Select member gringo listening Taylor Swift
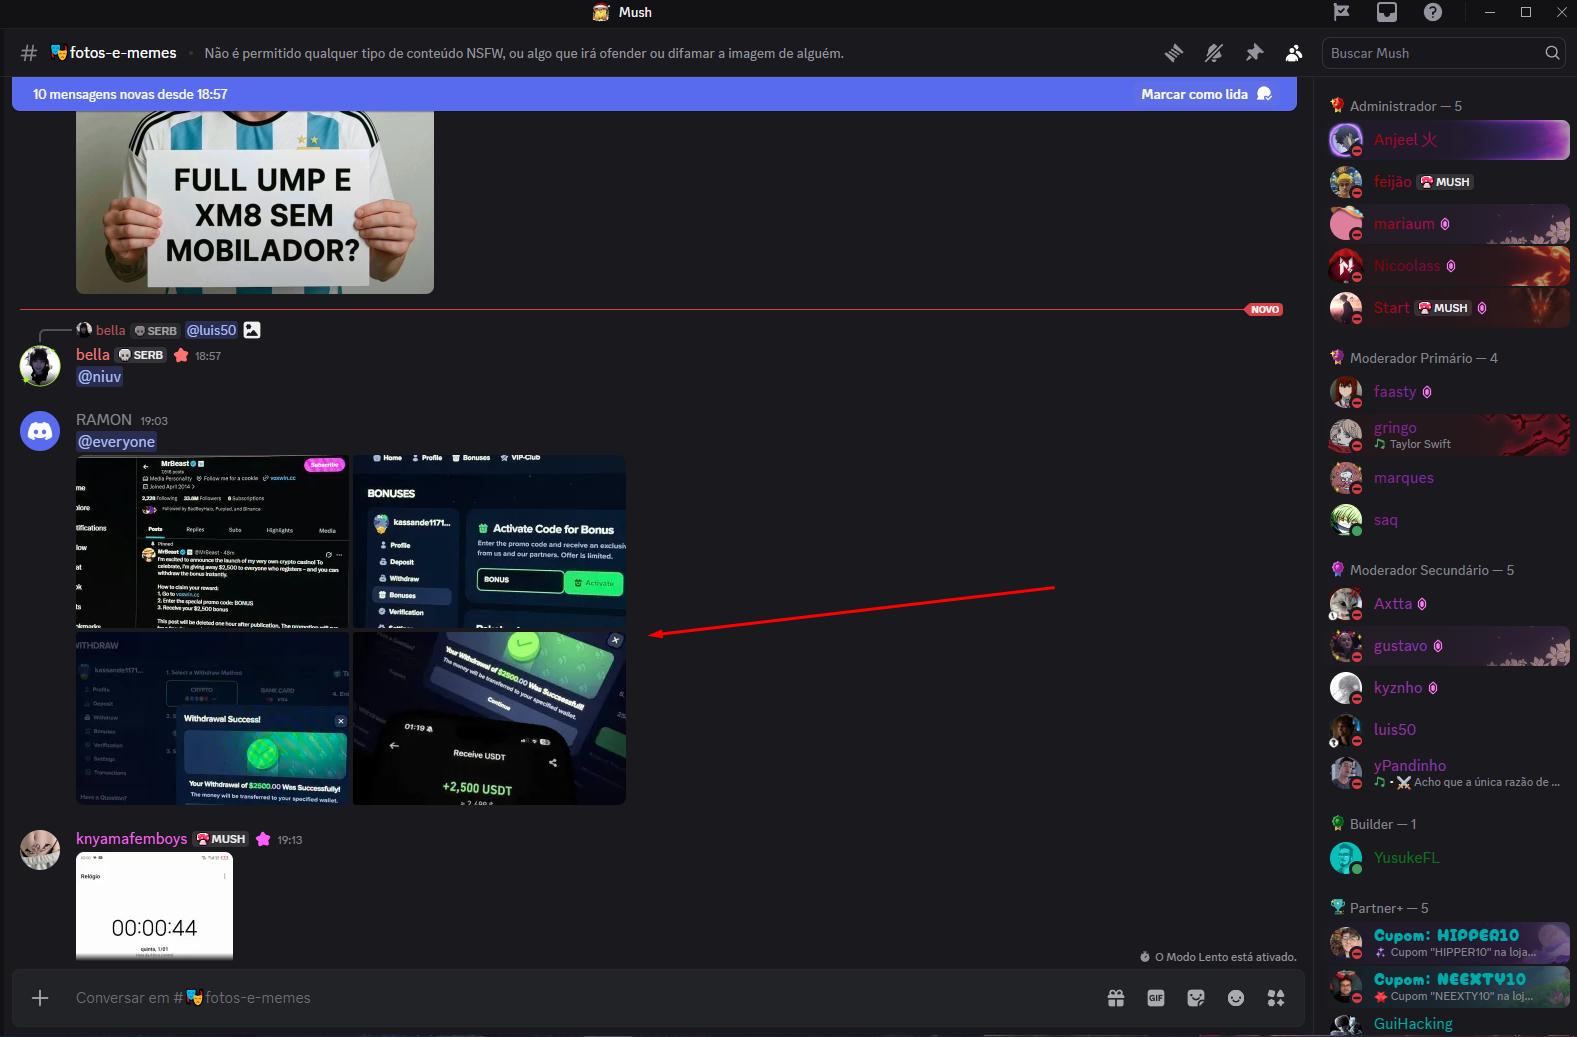 coord(1449,435)
